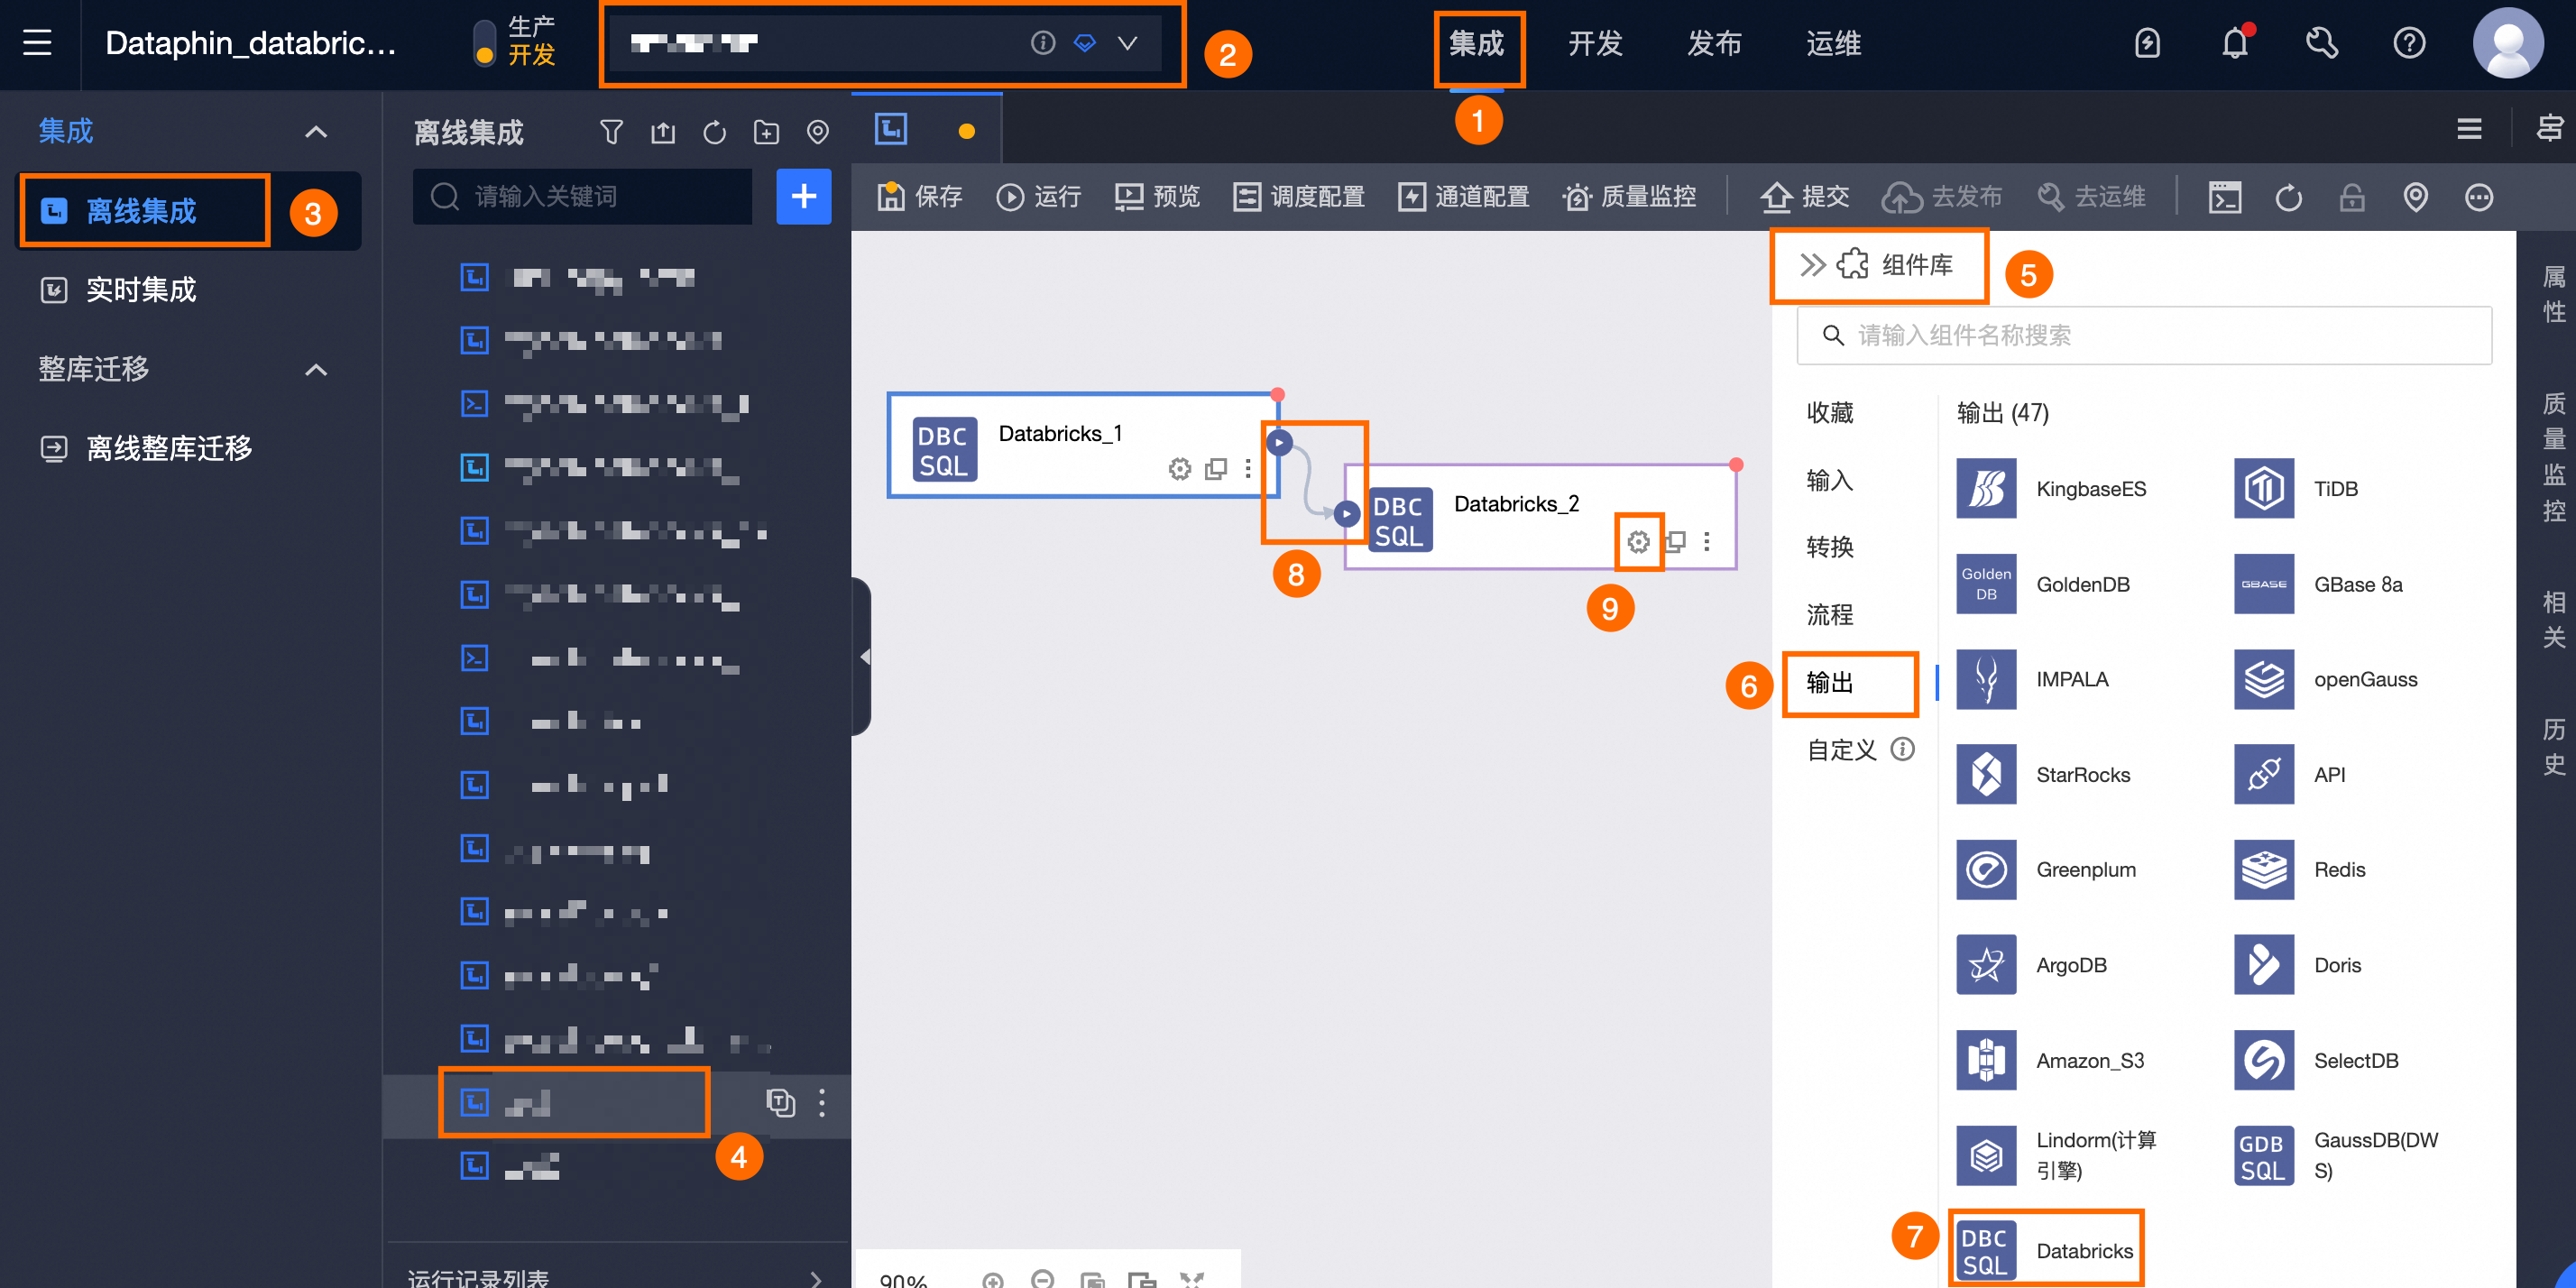
Task: Open 通道配置 in the toolbar
Action: coord(1463,197)
